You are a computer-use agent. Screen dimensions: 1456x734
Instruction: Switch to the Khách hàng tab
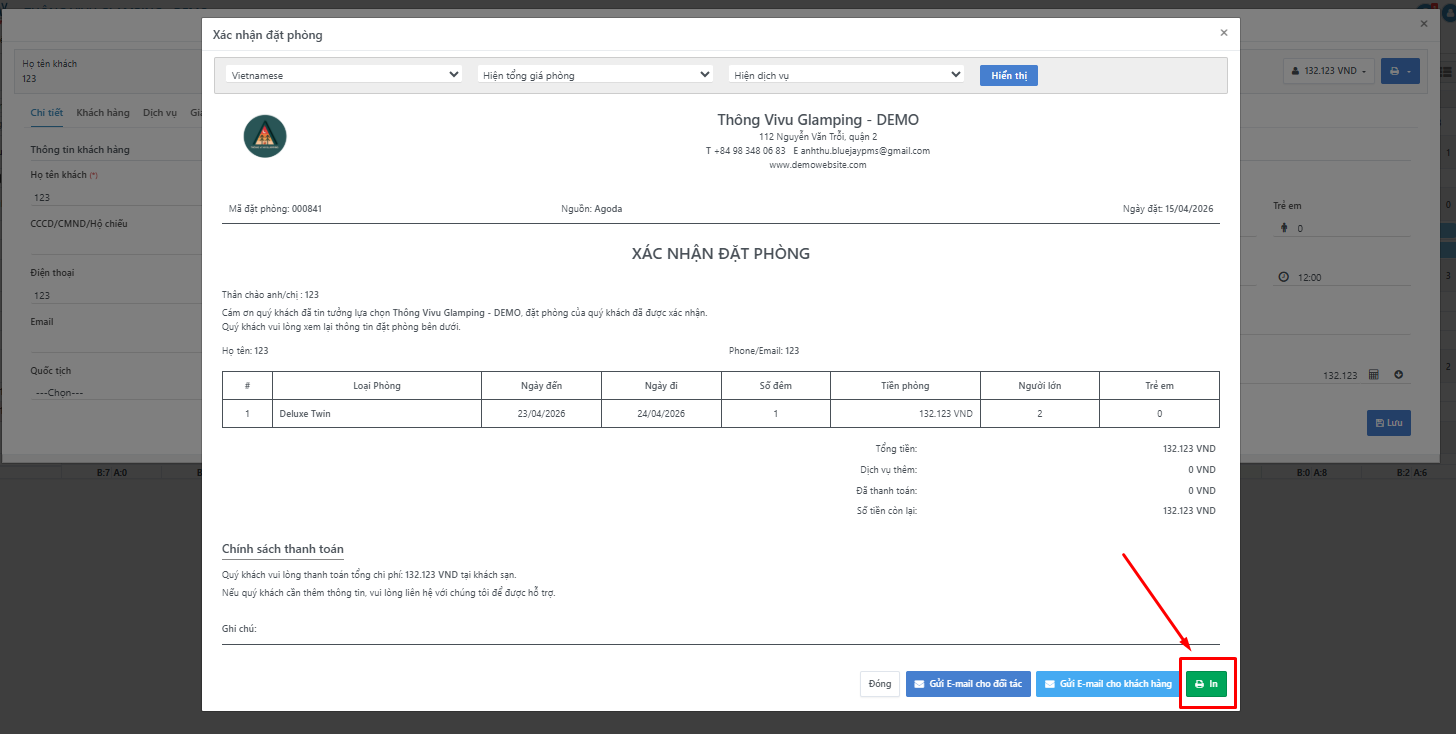(x=102, y=113)
